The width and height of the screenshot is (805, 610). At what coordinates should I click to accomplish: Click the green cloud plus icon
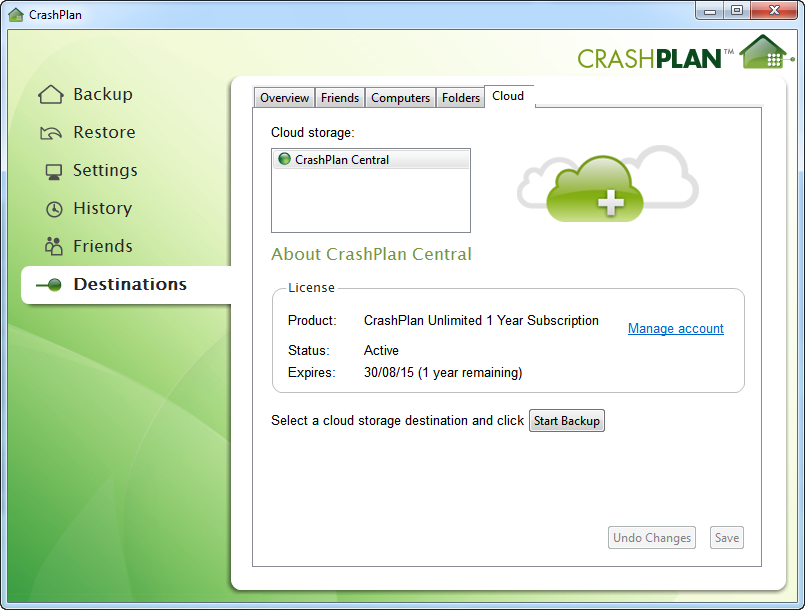[596, 190]
